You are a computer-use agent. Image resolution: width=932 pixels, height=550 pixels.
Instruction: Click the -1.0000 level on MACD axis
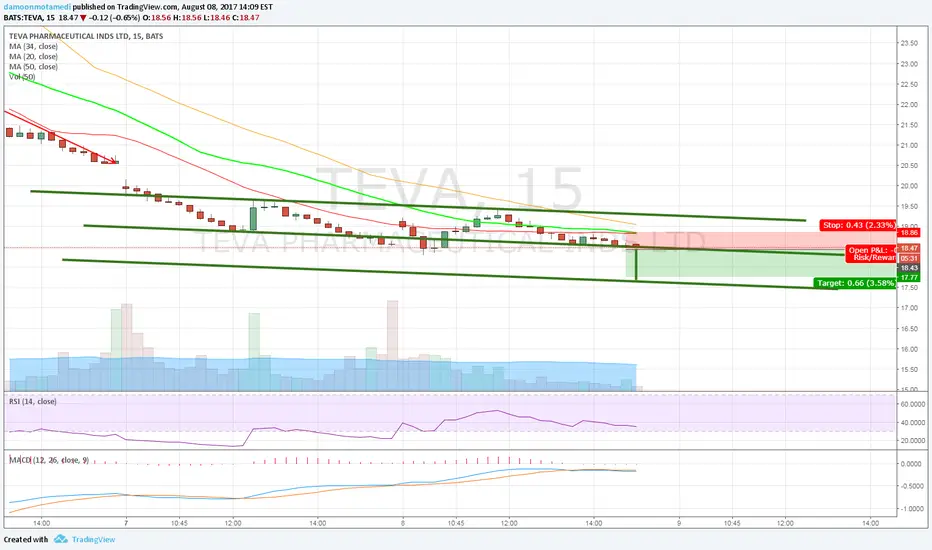[x=911, y=508]
